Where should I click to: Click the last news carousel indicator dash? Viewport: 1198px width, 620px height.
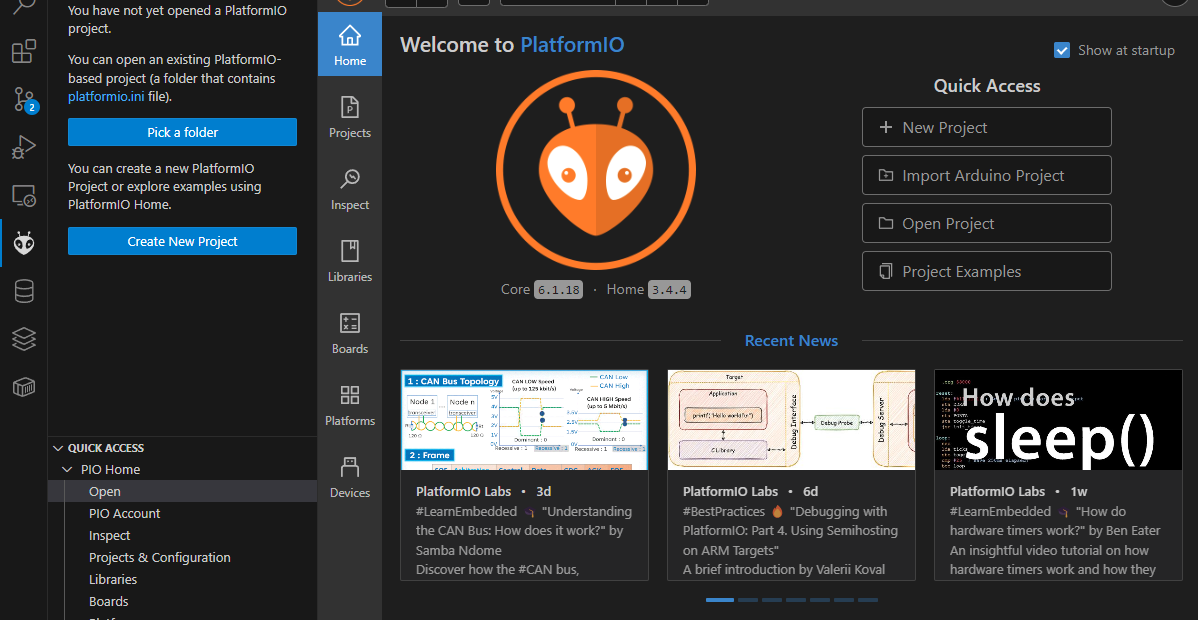(868, 600)
